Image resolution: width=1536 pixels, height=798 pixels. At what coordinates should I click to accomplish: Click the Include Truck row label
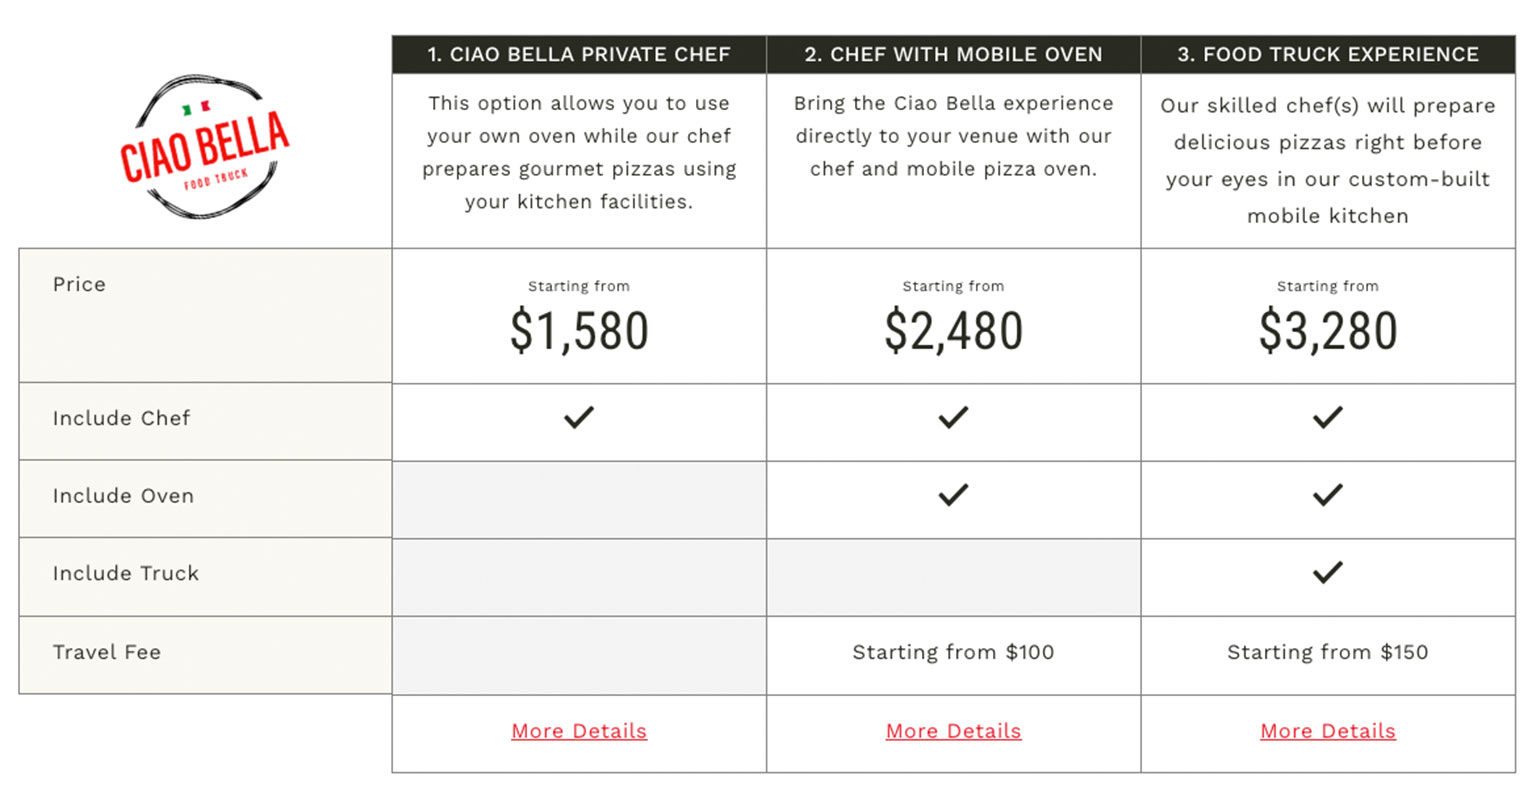(x=126, y=573)
